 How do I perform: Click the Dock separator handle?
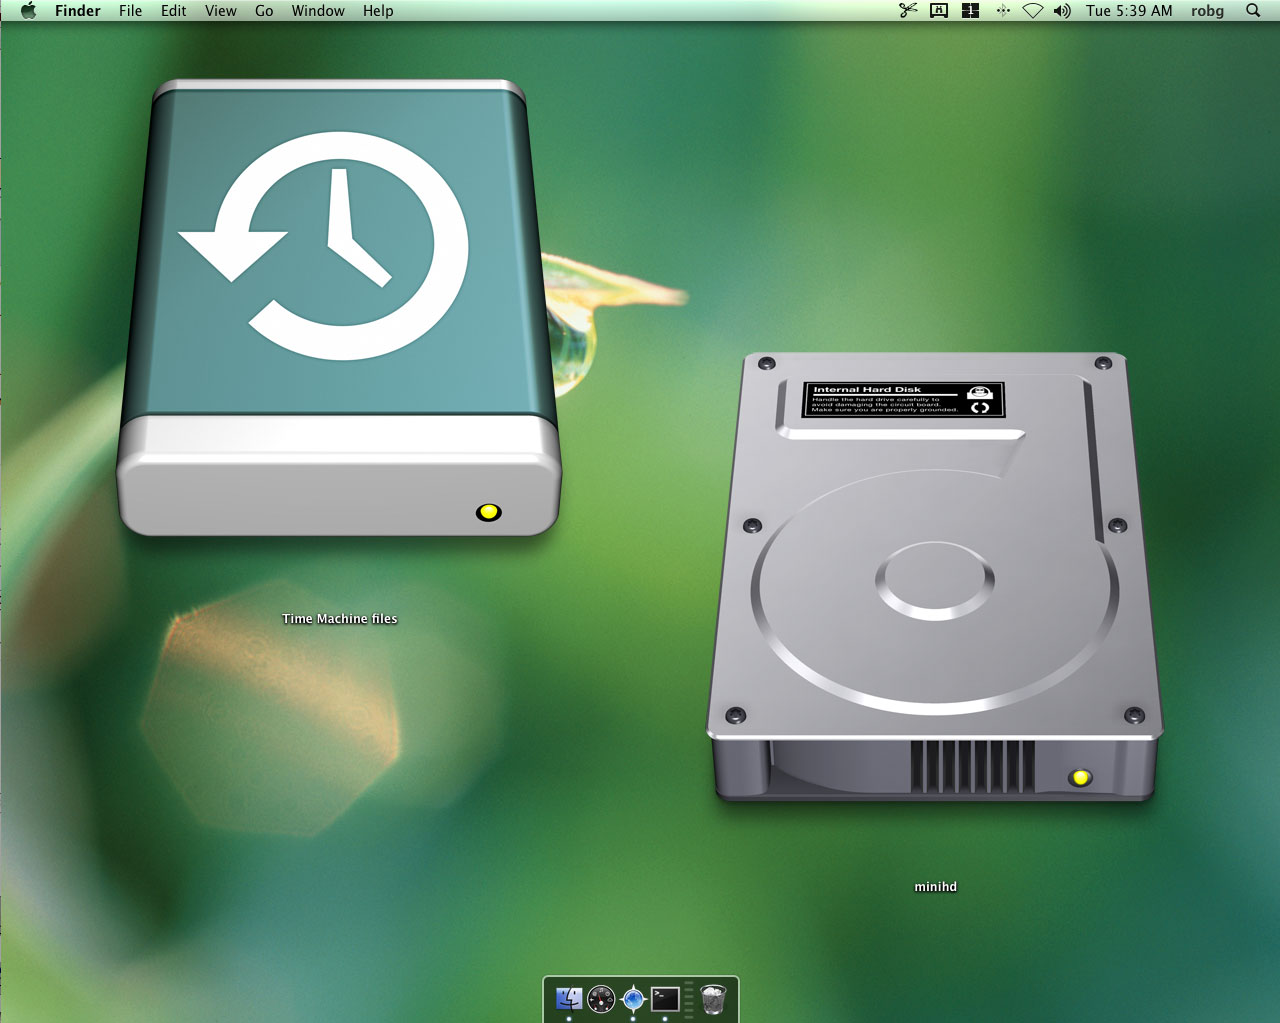click(x=688, y=999)
